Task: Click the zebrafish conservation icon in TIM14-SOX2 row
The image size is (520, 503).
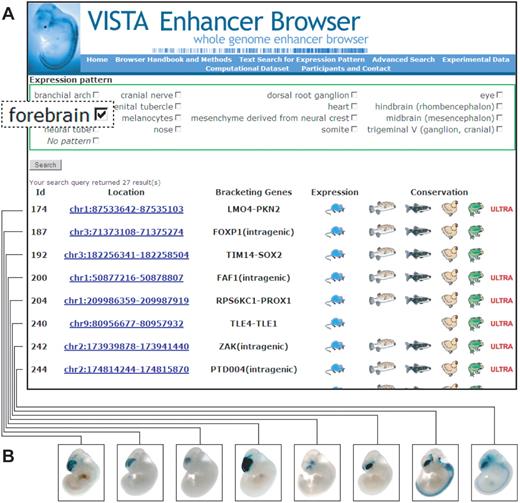Action: click(x=418, y=254)
